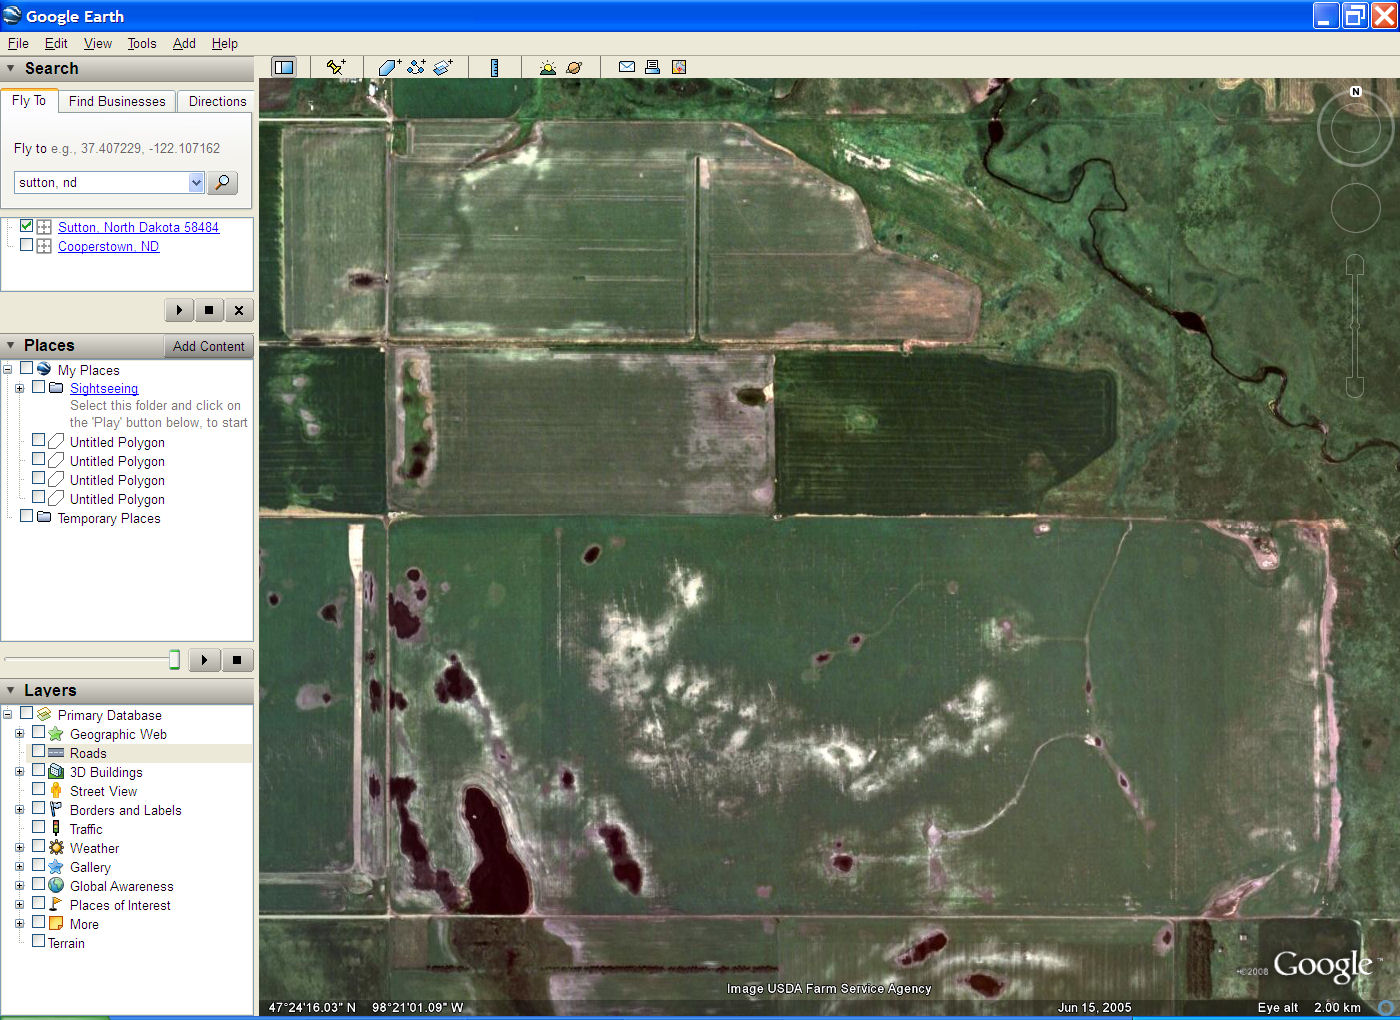Open the Cooperstown, ND link
Screen dimensions: 1400x1020
point(108,246)
